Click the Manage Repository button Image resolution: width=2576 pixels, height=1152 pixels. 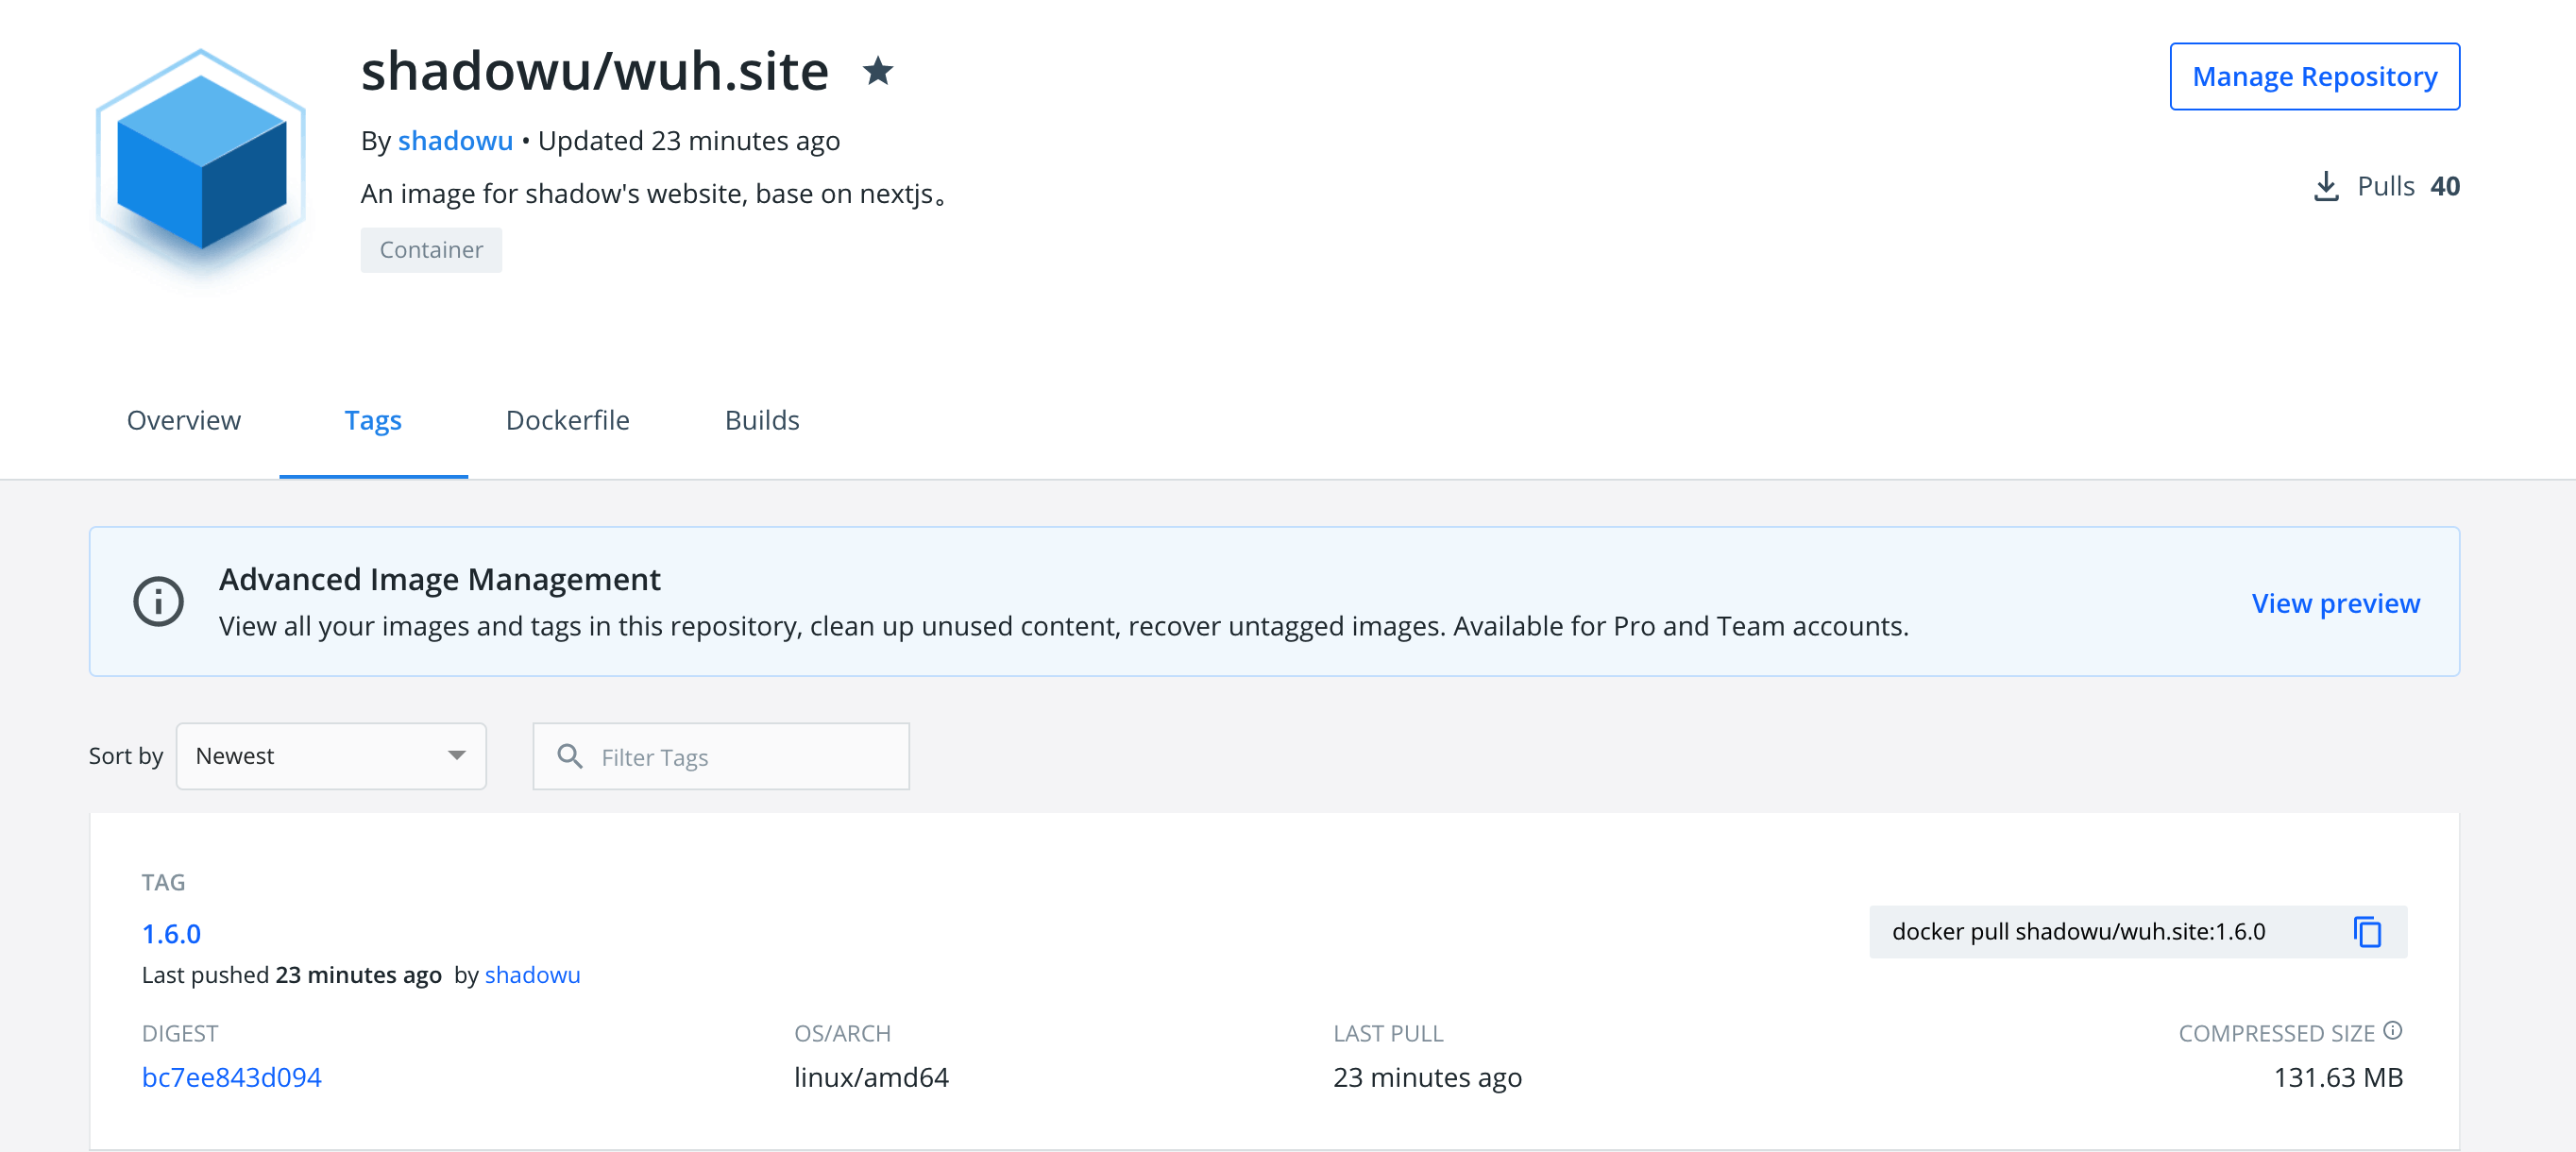tap(2314, 76)
